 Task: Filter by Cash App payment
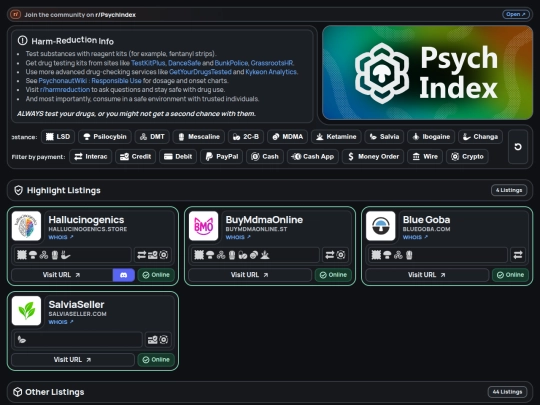coord(313,157)
